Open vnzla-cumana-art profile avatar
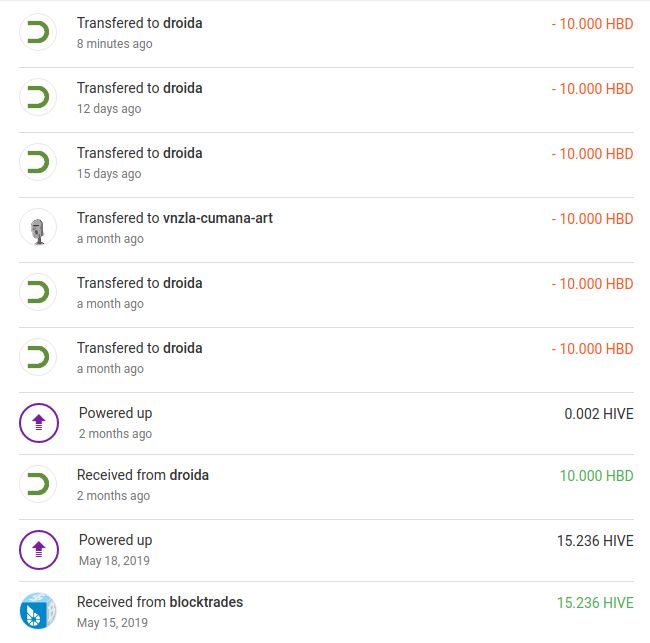This screenshot has width=650, height=643. [38, 228]
